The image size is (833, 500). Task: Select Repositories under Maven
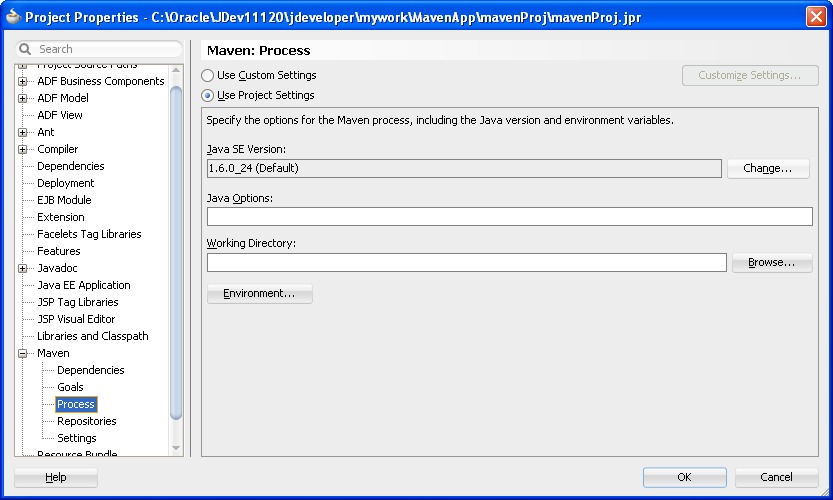coord(87,421)
